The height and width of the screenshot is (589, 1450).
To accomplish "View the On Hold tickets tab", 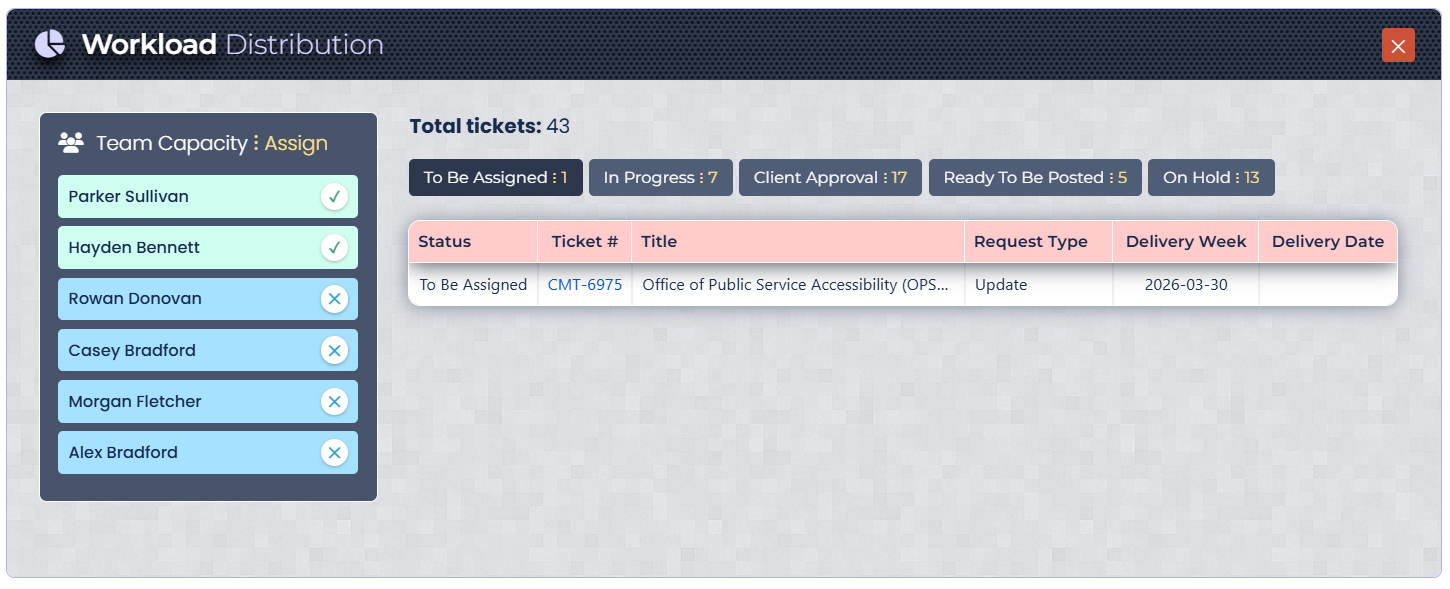I will 1211,178.
